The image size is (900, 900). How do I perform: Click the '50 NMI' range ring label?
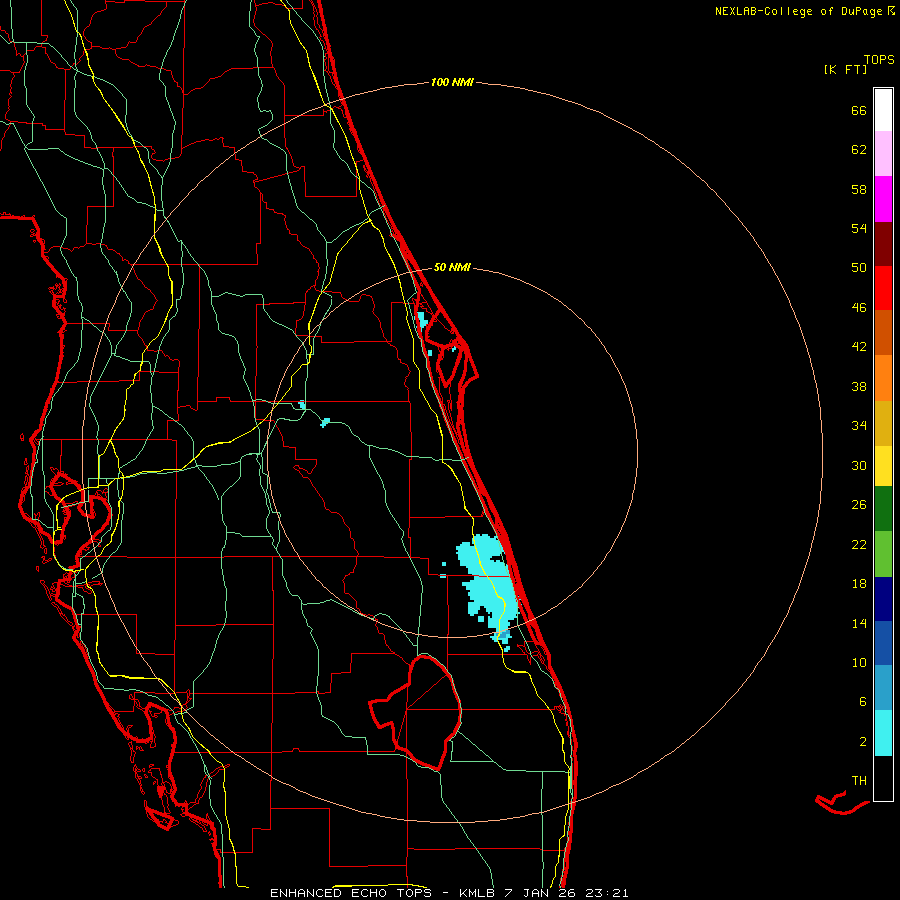[452, 267]
